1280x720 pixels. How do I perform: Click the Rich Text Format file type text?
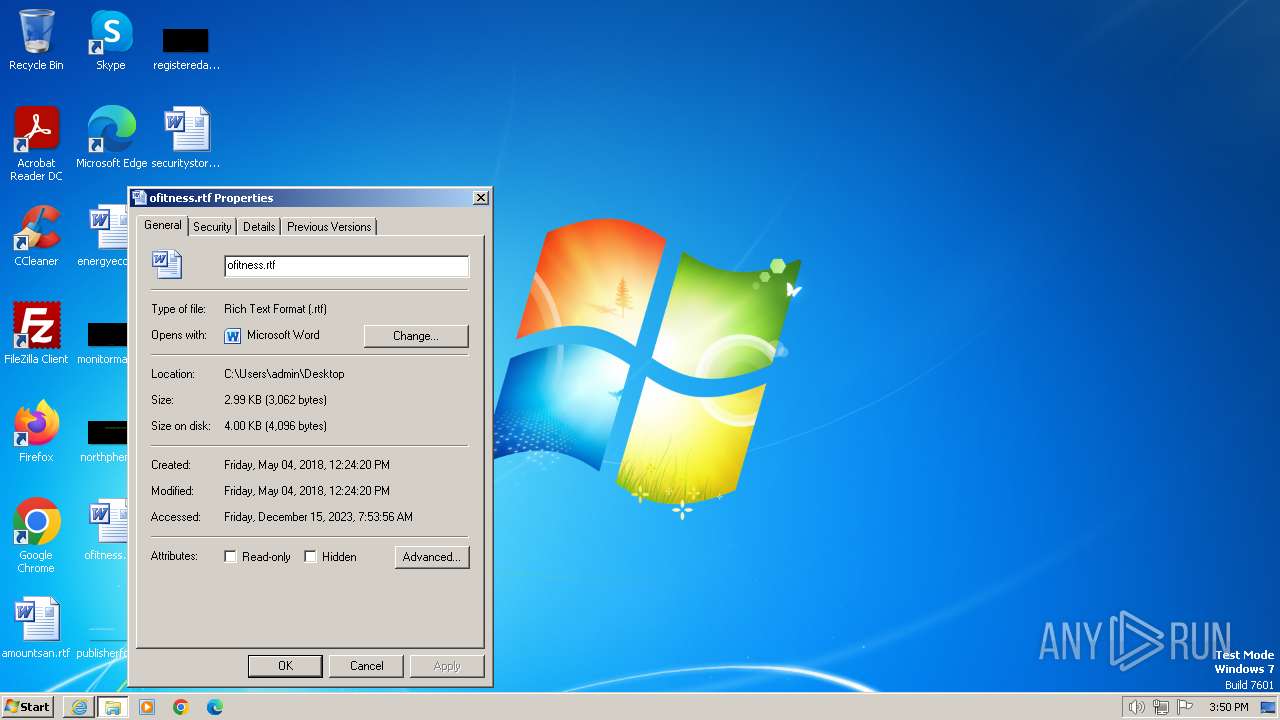pyautogui.click(x=275, y=309)
